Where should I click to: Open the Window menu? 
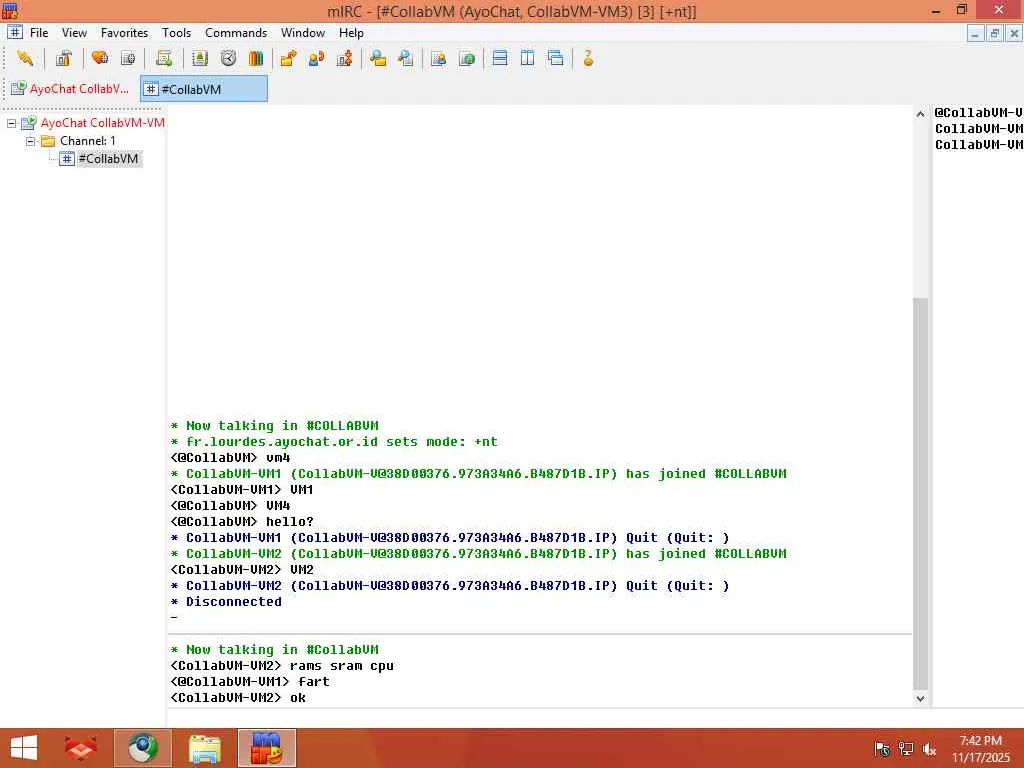click(302, 33)
